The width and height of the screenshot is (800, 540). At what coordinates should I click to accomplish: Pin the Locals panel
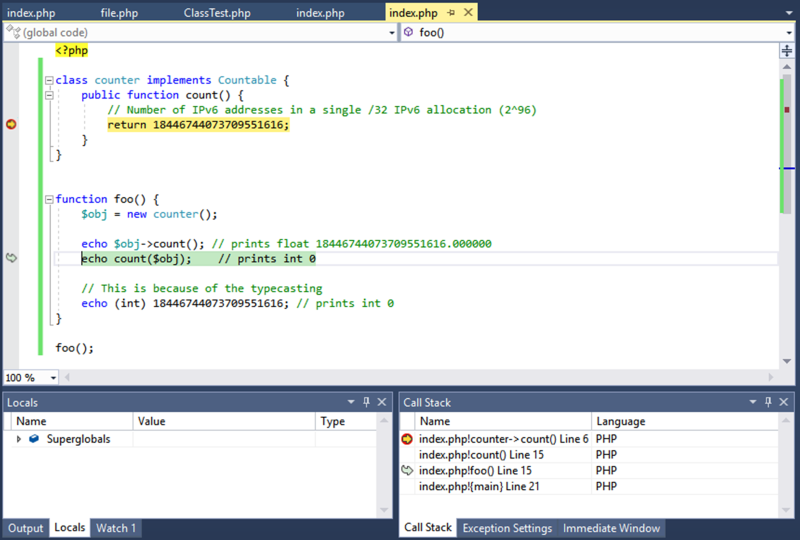coord(366,402)
